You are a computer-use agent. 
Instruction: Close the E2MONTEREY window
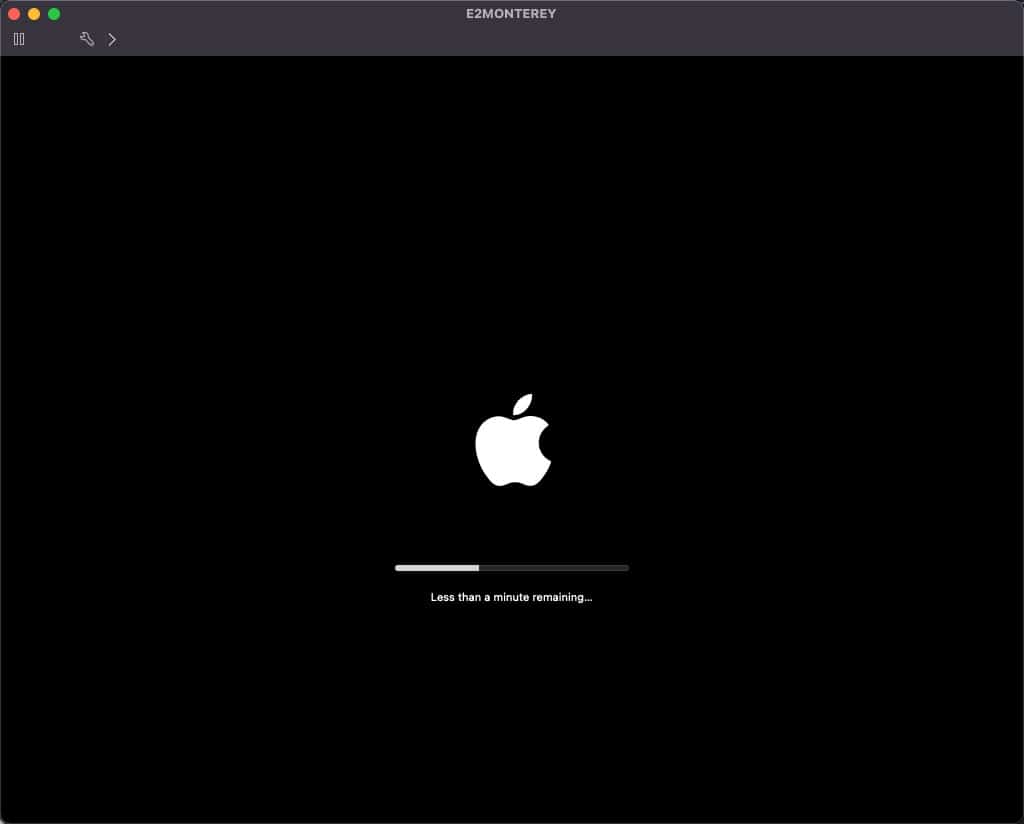pos(14,14)
